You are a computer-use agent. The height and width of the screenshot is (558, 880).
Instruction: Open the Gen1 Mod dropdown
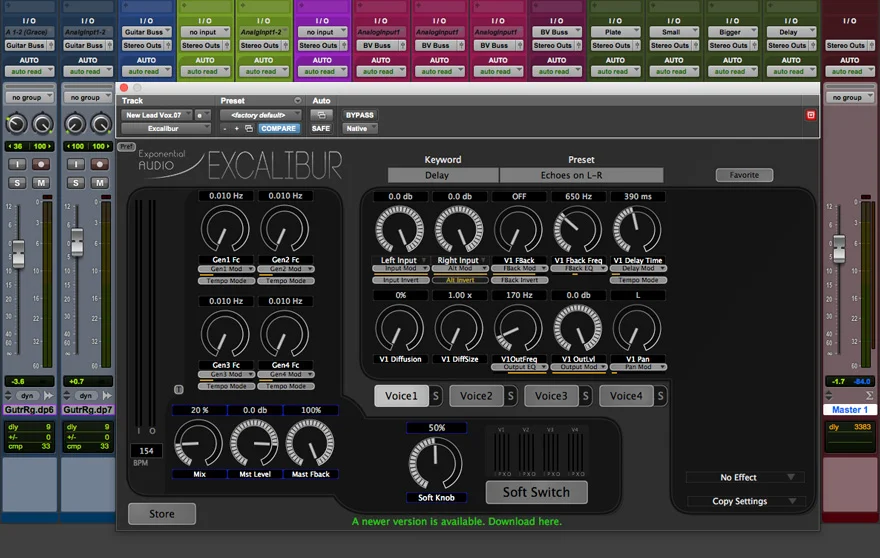click(226, 269)
